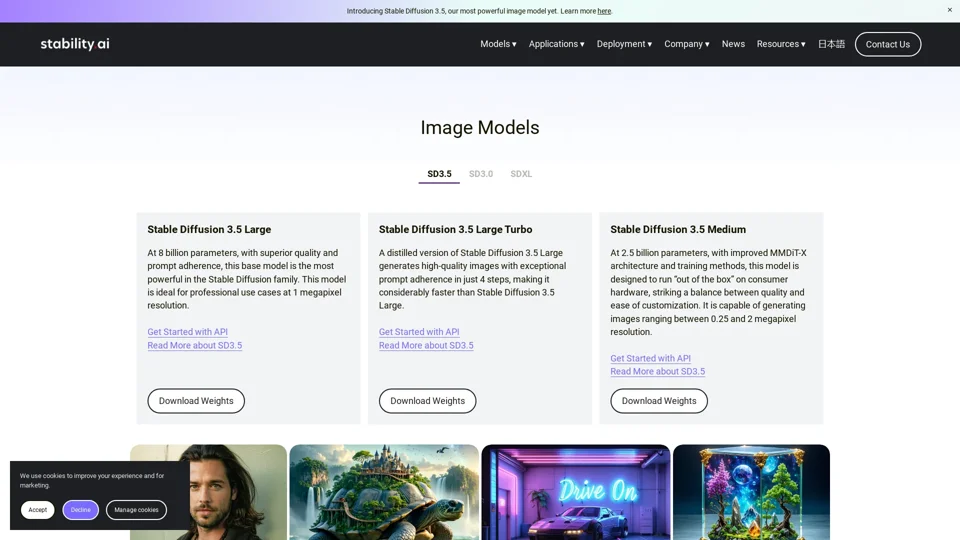Click the 'Stable Diffusion 3.5 Medium' heading
The width and height of the screenshot is (960, 540).
pos(678,230)
